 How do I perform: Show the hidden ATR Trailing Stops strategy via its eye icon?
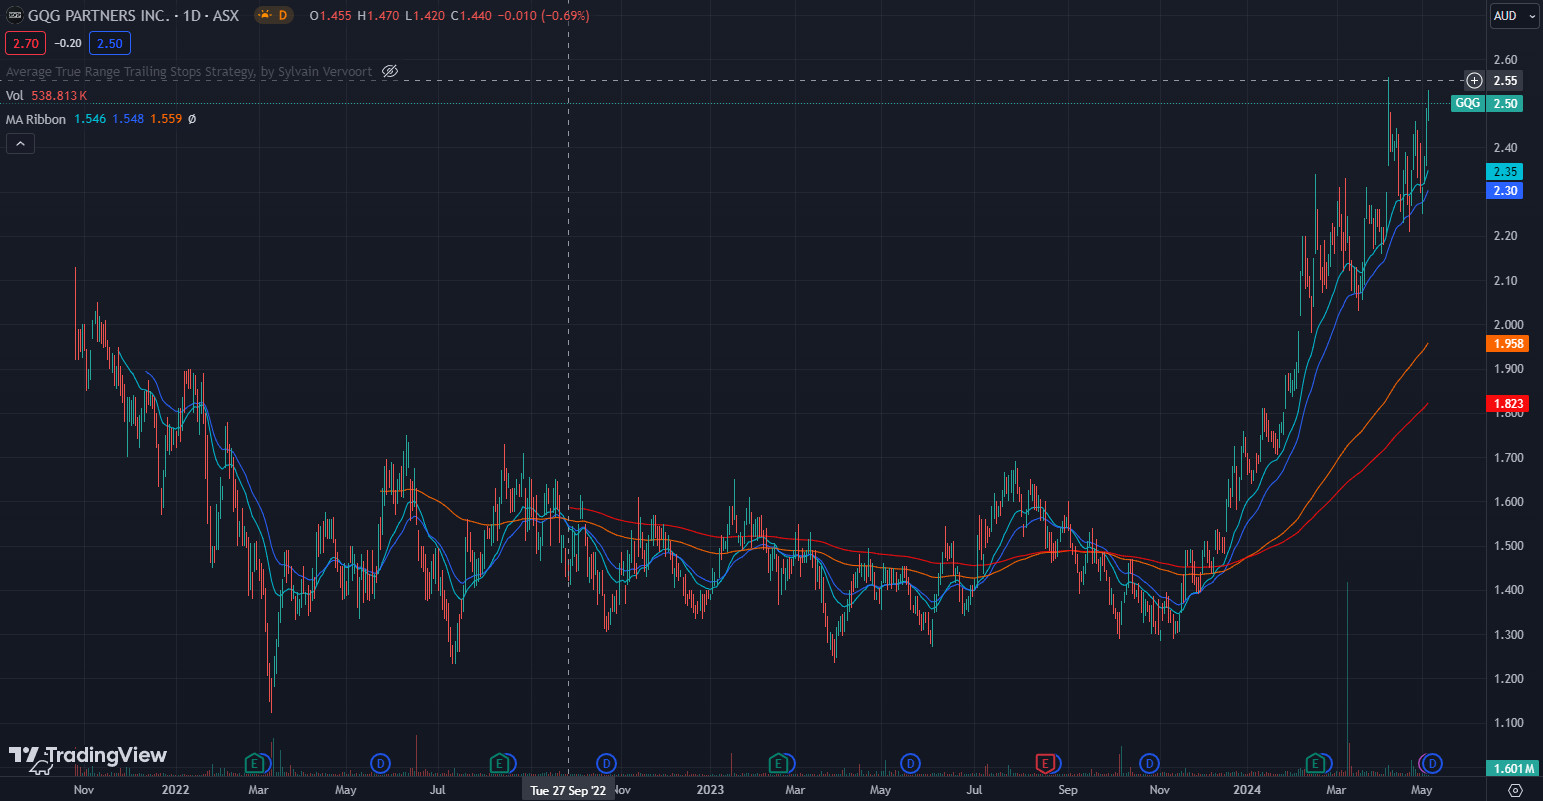click(390, 72)
